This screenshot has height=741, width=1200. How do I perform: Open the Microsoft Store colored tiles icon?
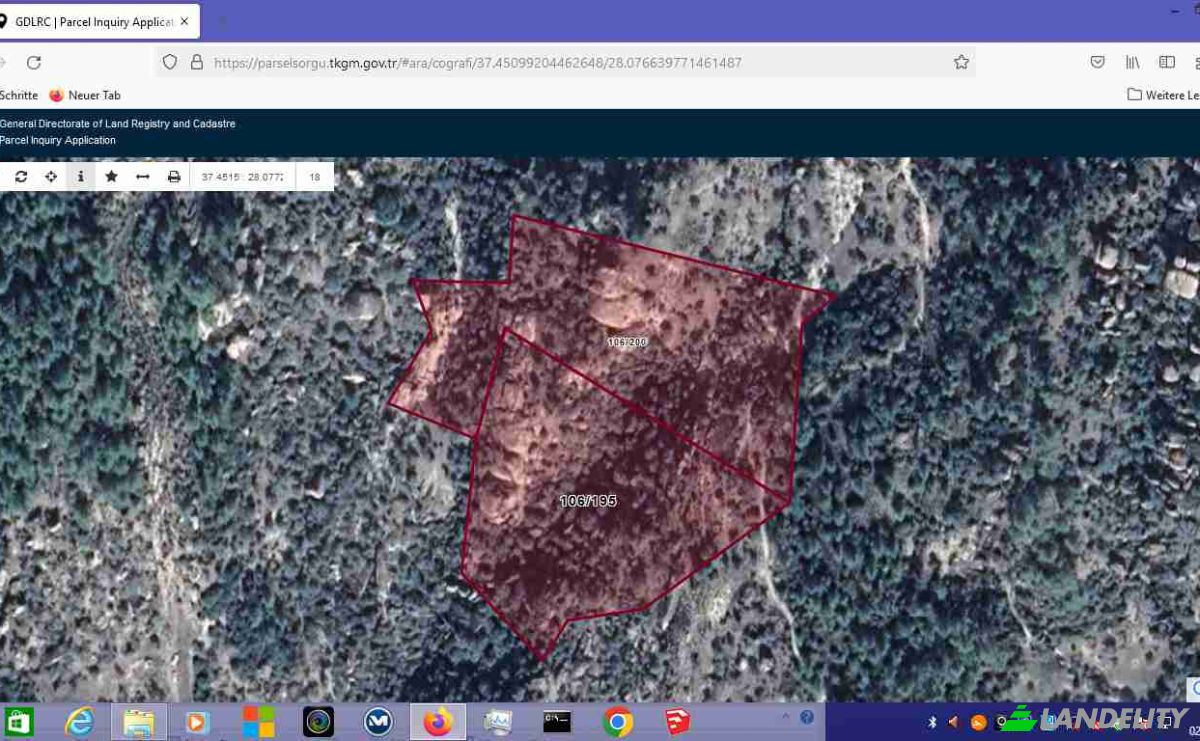[x=258, y=721]
